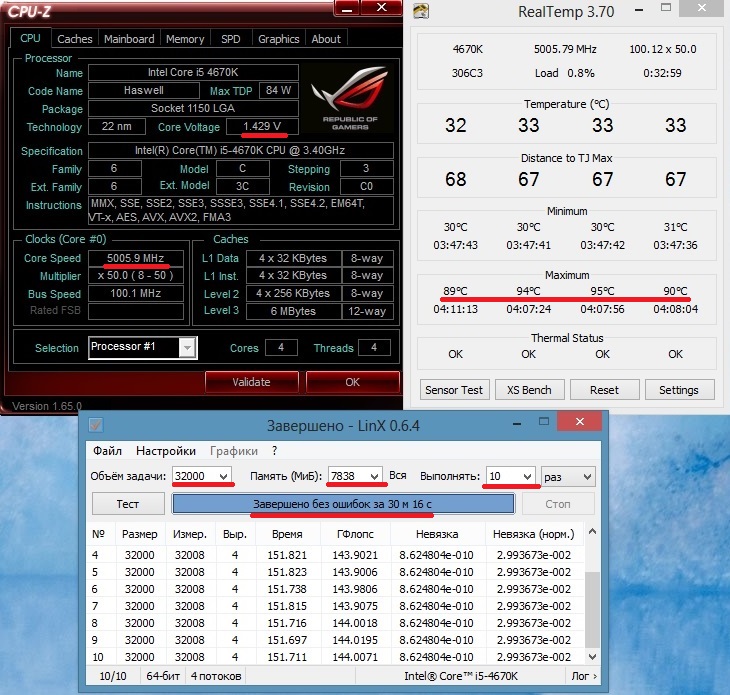Click the Name field Intel Core i5 4670K
730x695 pixels.
point(193,72)
